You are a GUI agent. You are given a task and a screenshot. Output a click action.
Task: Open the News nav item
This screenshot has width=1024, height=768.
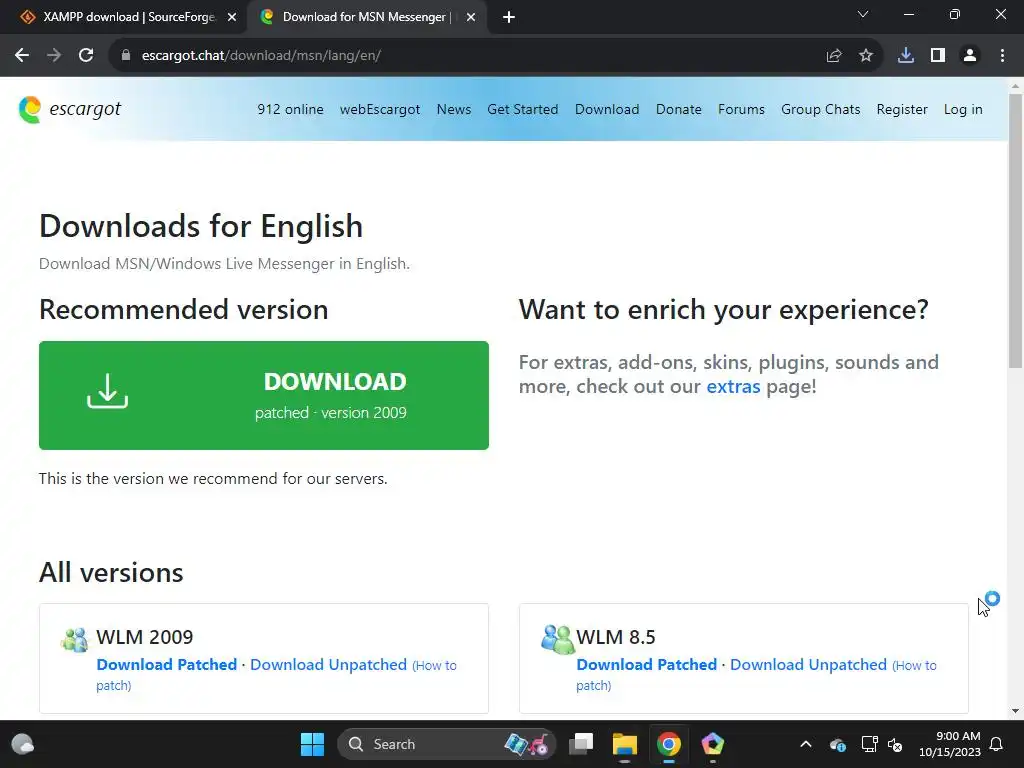coord(454,109)
